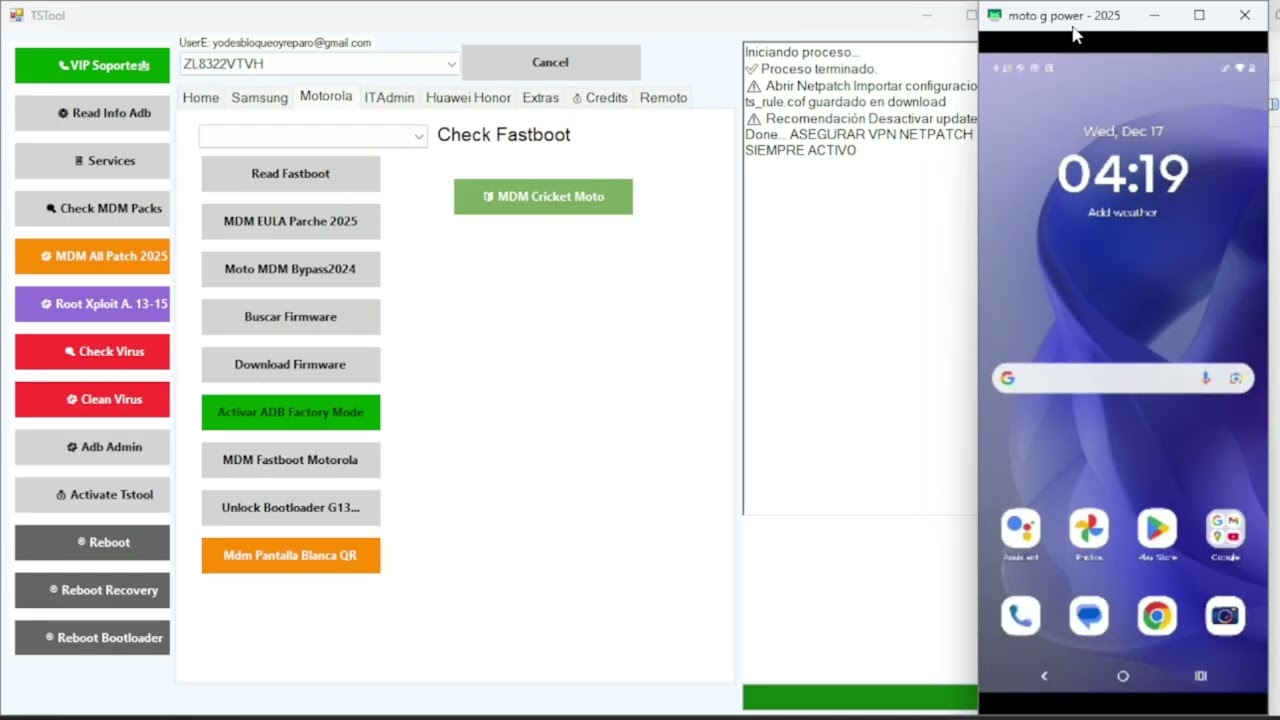This screenshot has height=720, width=1280.
Task: Tap the Add weather text under clock
Action: (1123, 212)
